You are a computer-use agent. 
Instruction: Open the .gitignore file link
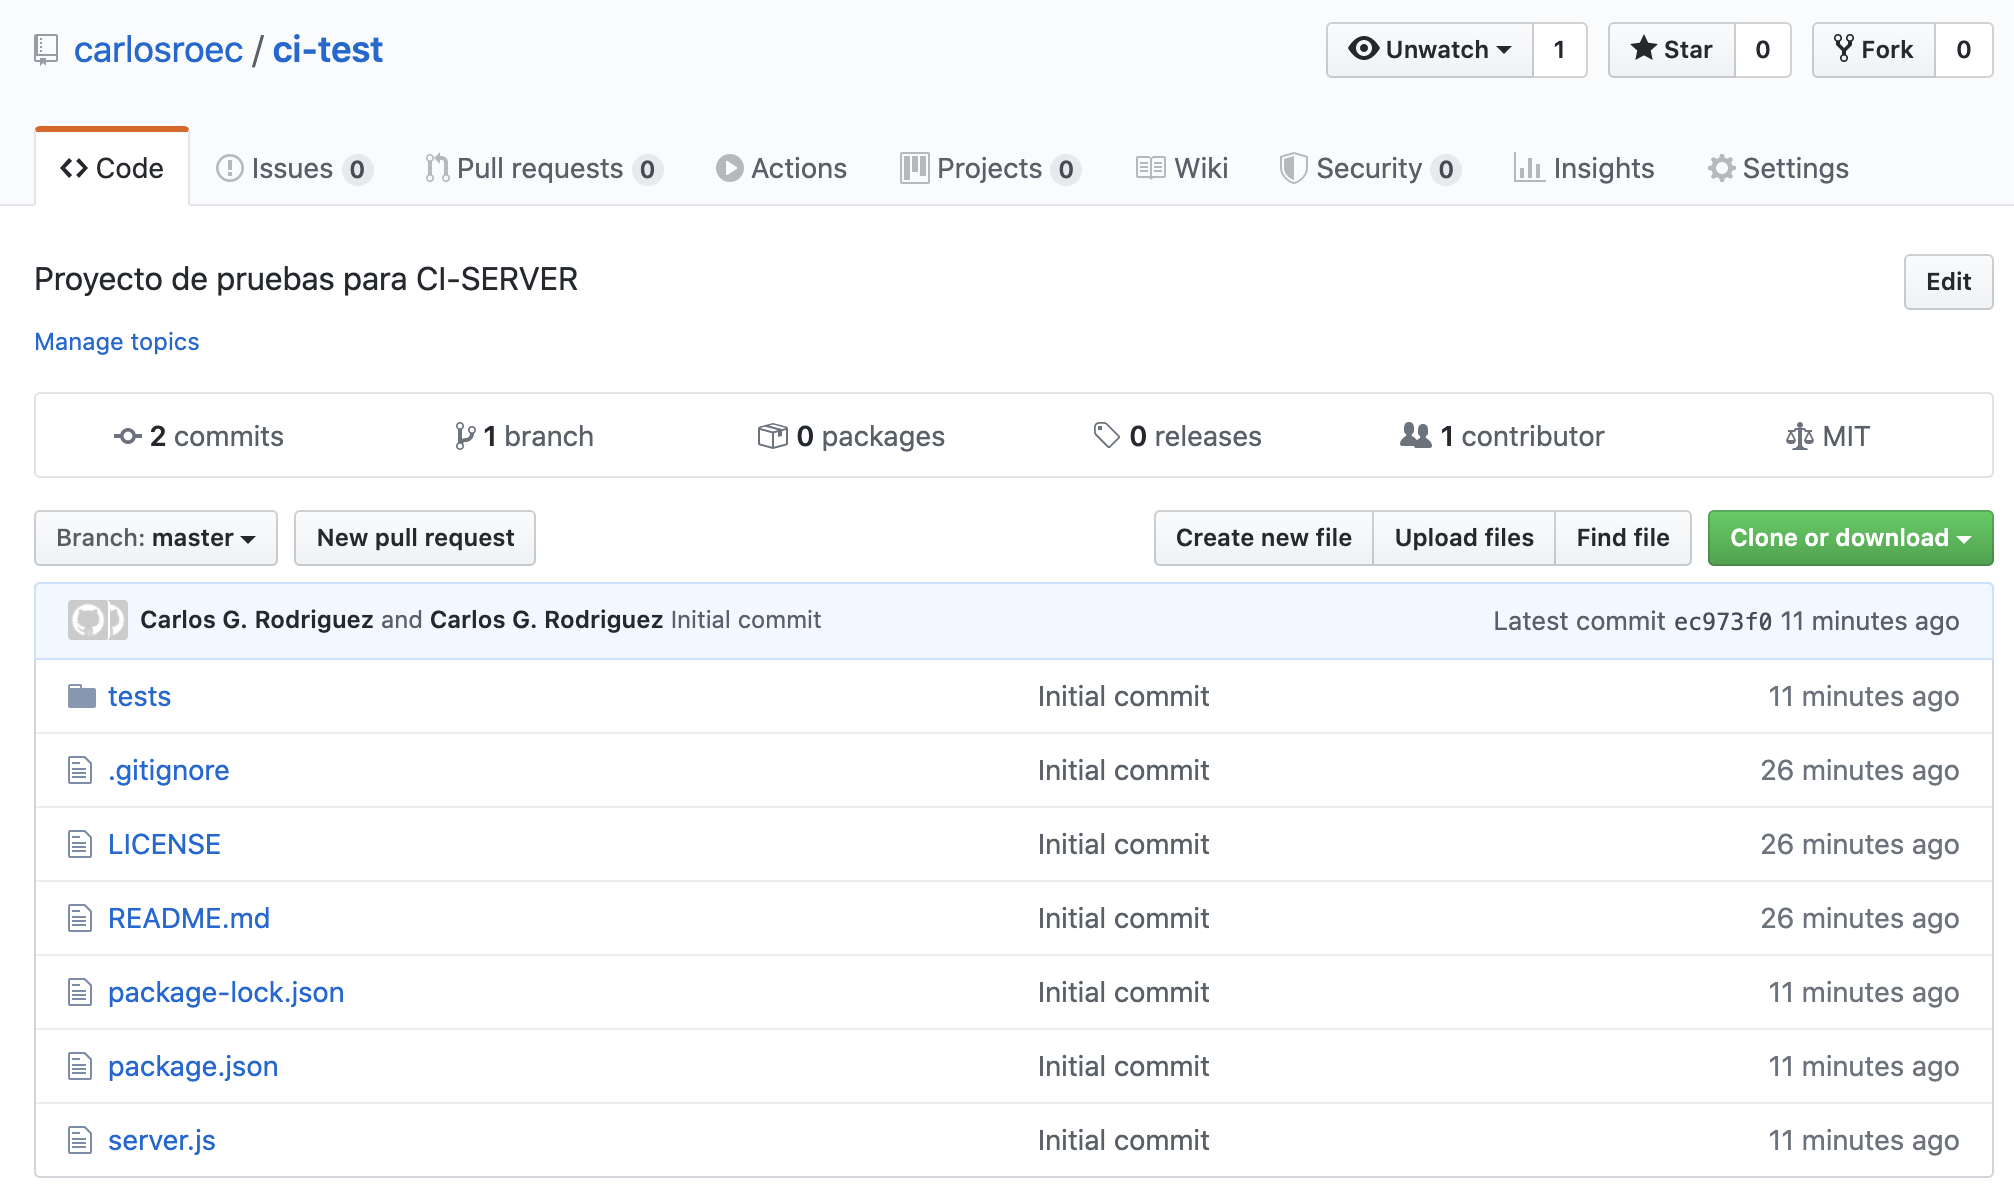[168, 770]
